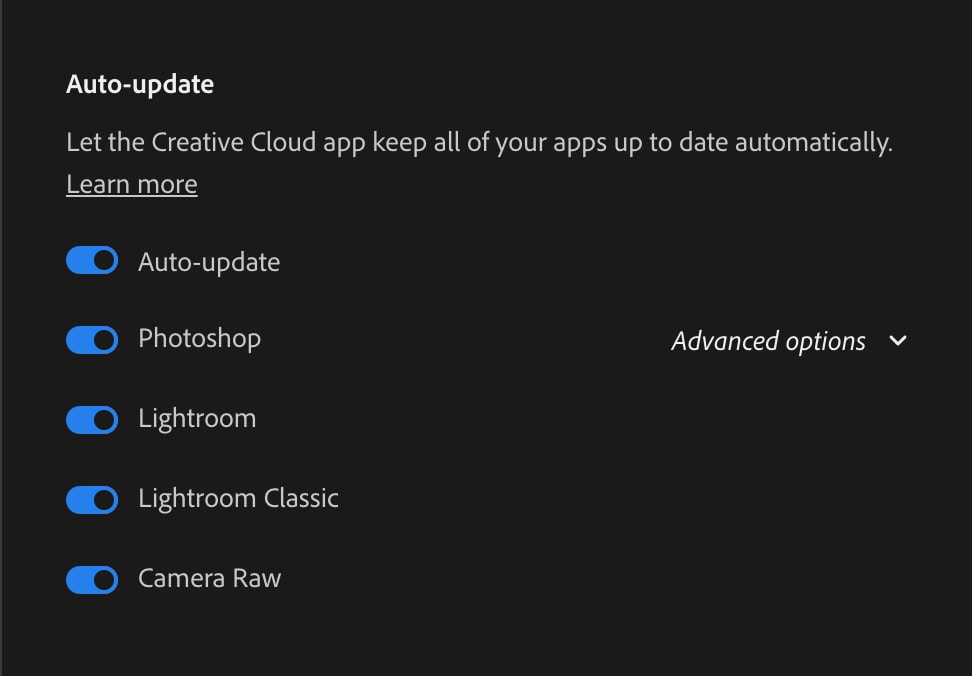Click the Advanced options text
Screen dimensions: 972x676
(x=768, y=341)
